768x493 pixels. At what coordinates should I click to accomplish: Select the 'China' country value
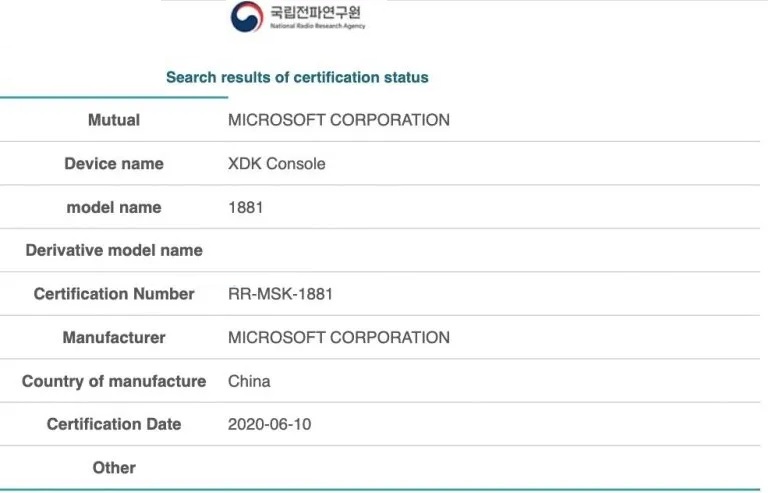[x=249, y=381]
